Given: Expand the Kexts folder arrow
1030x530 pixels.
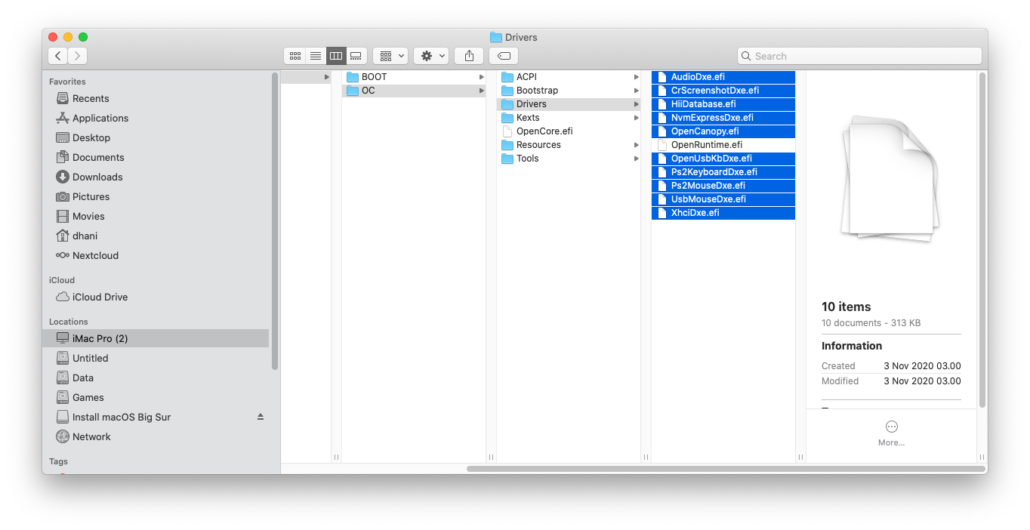Looking at the screenshot, I should click(x=636, y=118).
